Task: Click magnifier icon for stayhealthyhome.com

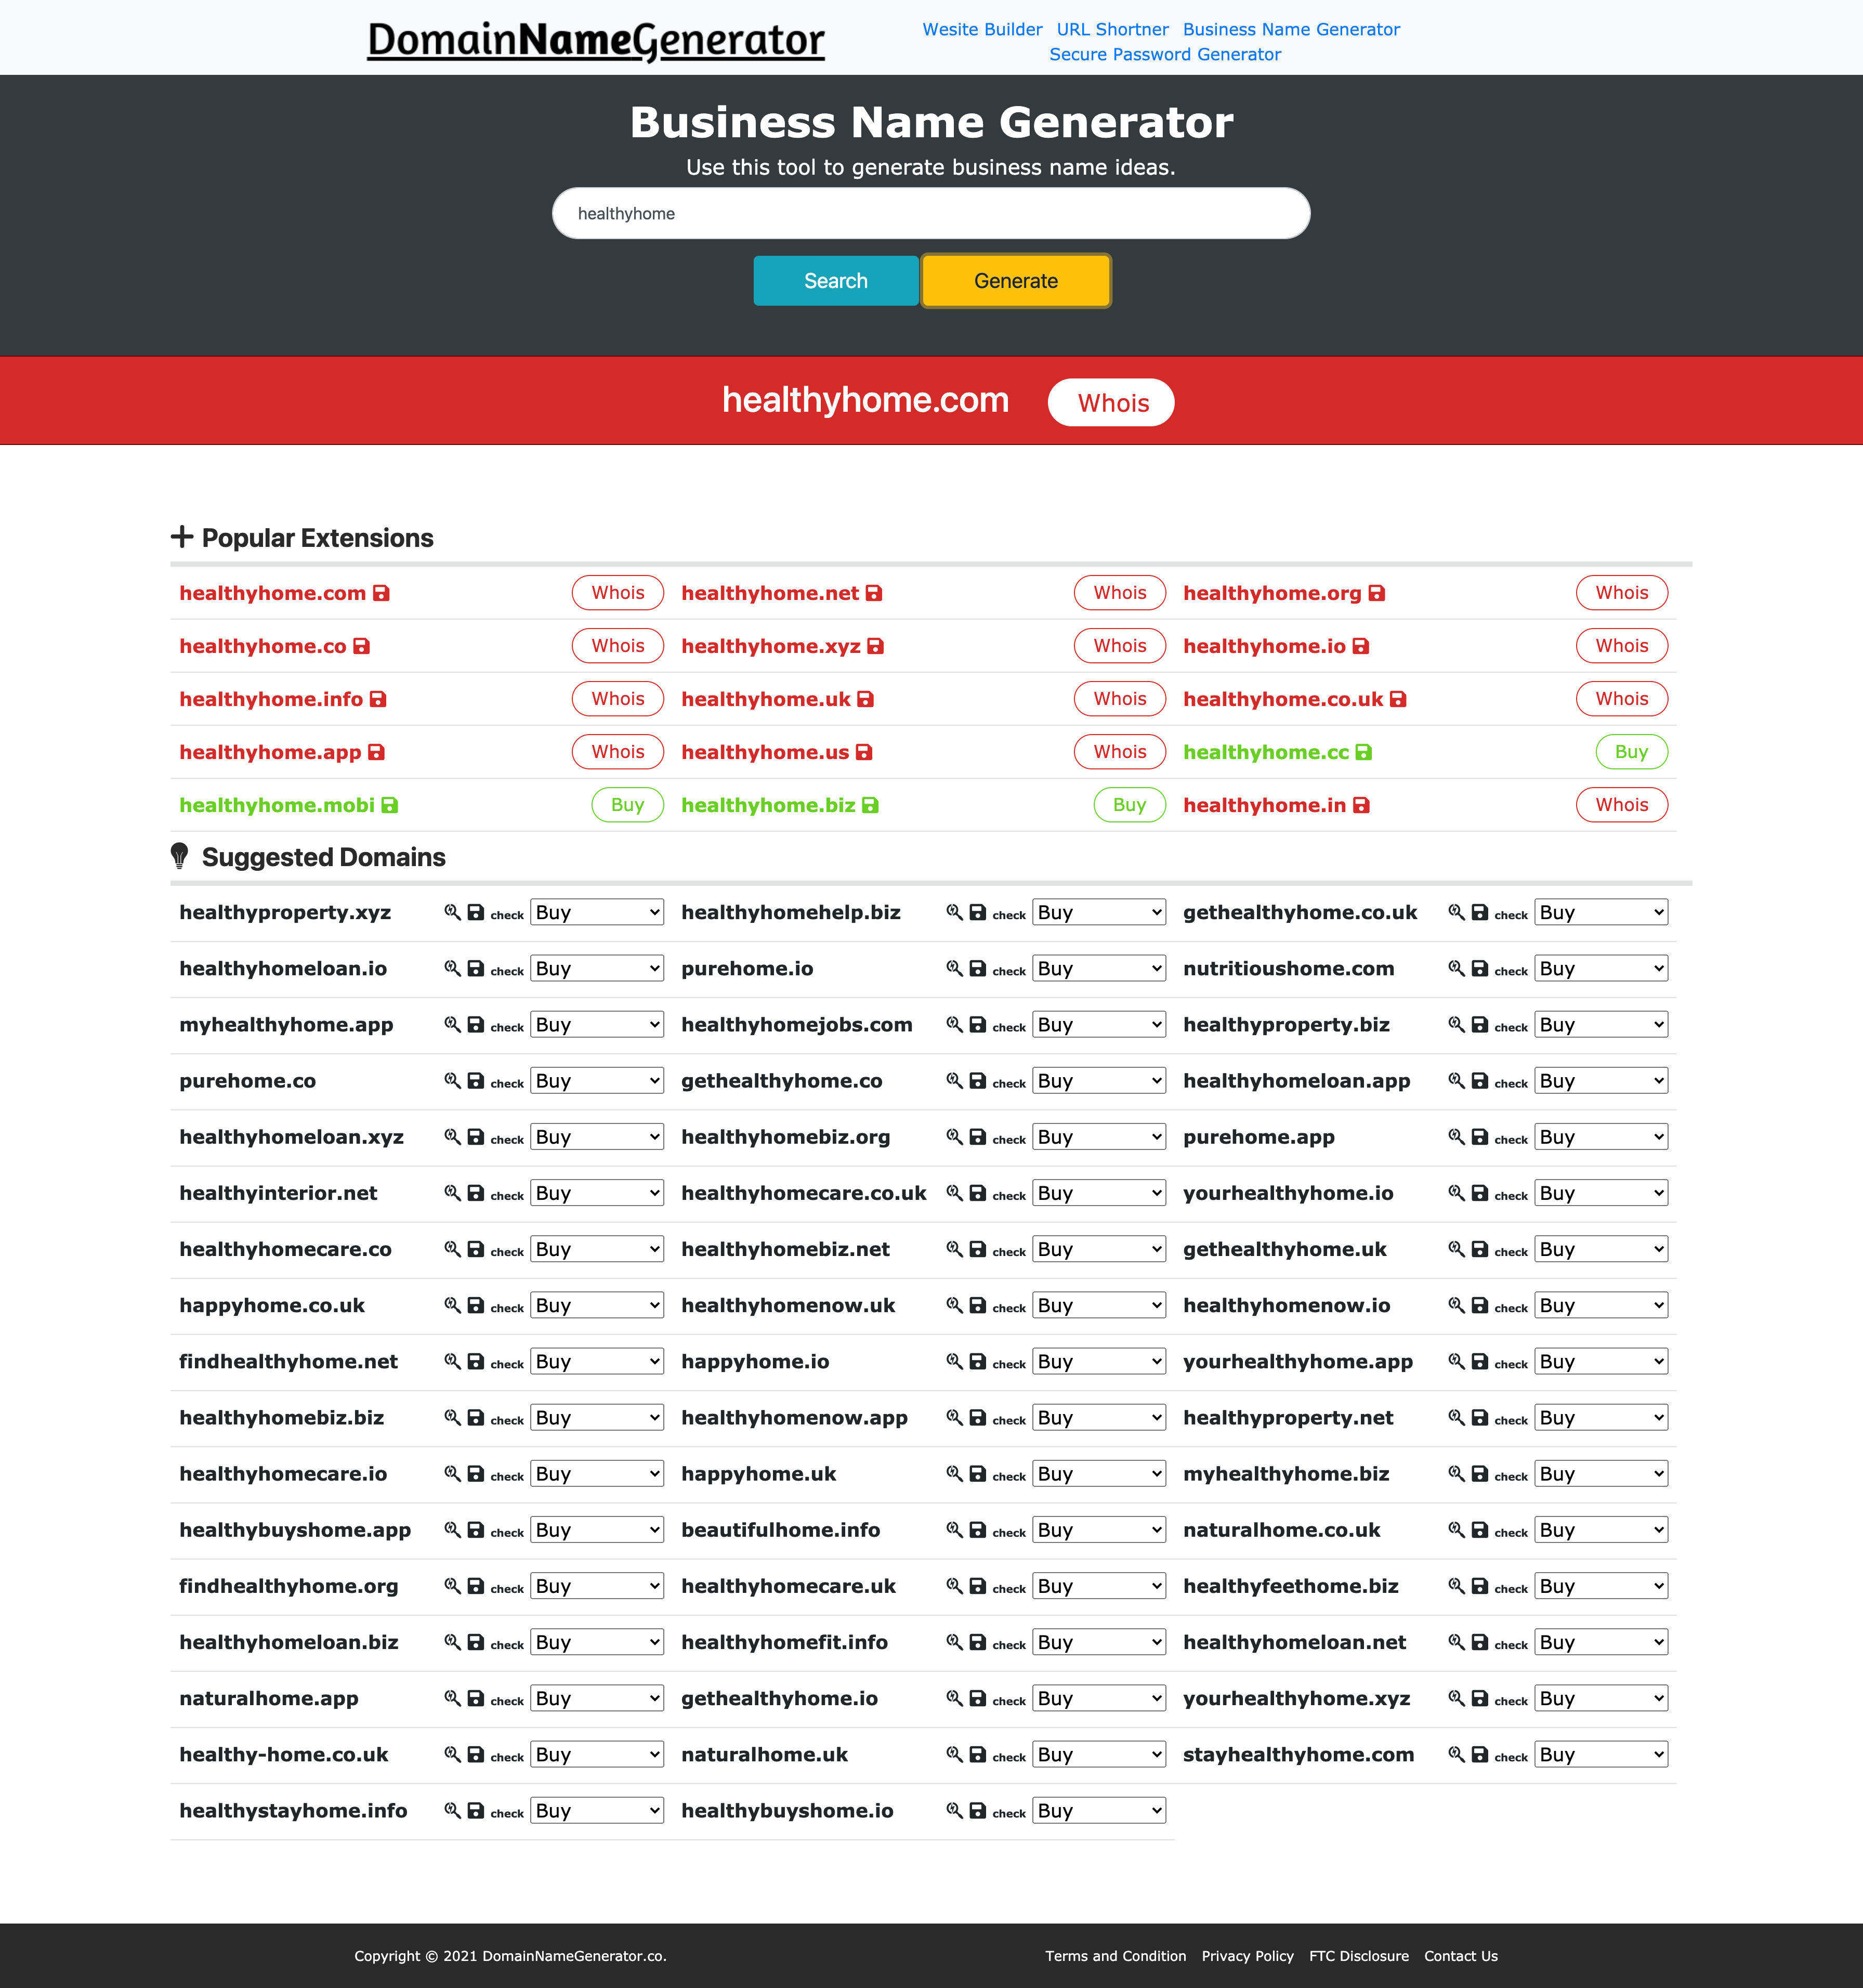Action: [x=1456, y=1754]
